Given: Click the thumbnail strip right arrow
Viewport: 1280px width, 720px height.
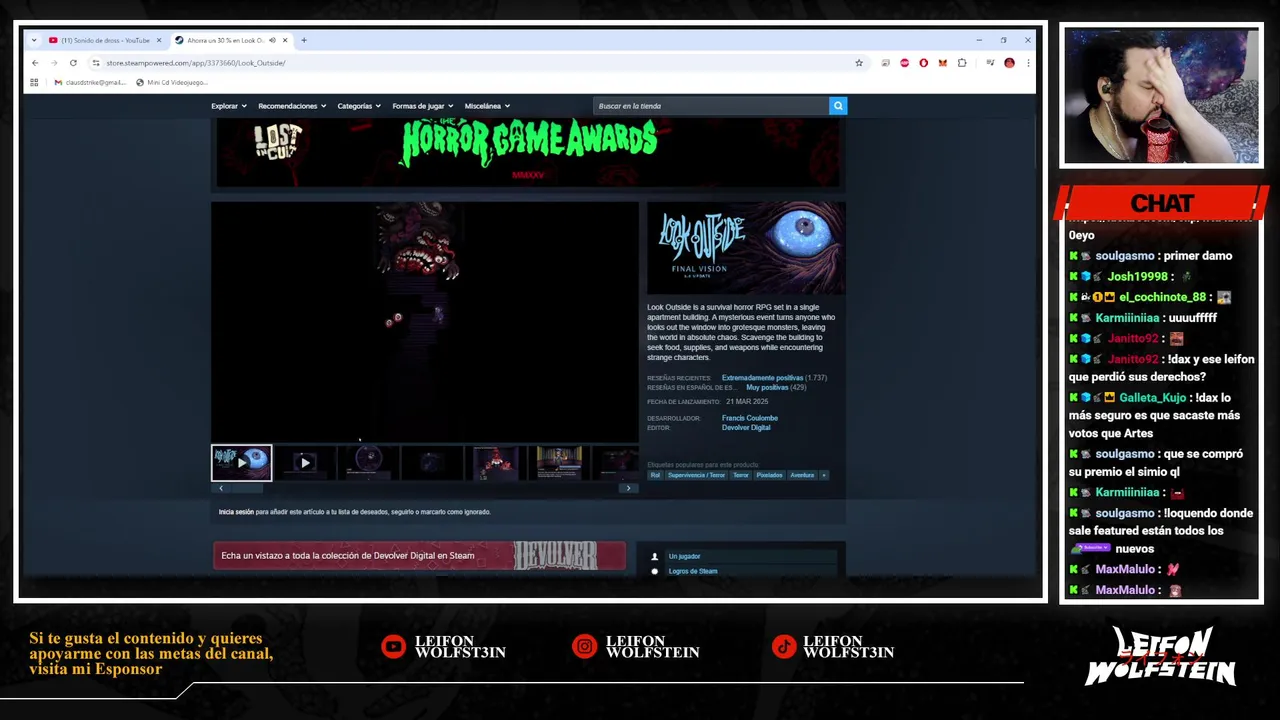Looking at the screenshot, I should coord(628,488).
